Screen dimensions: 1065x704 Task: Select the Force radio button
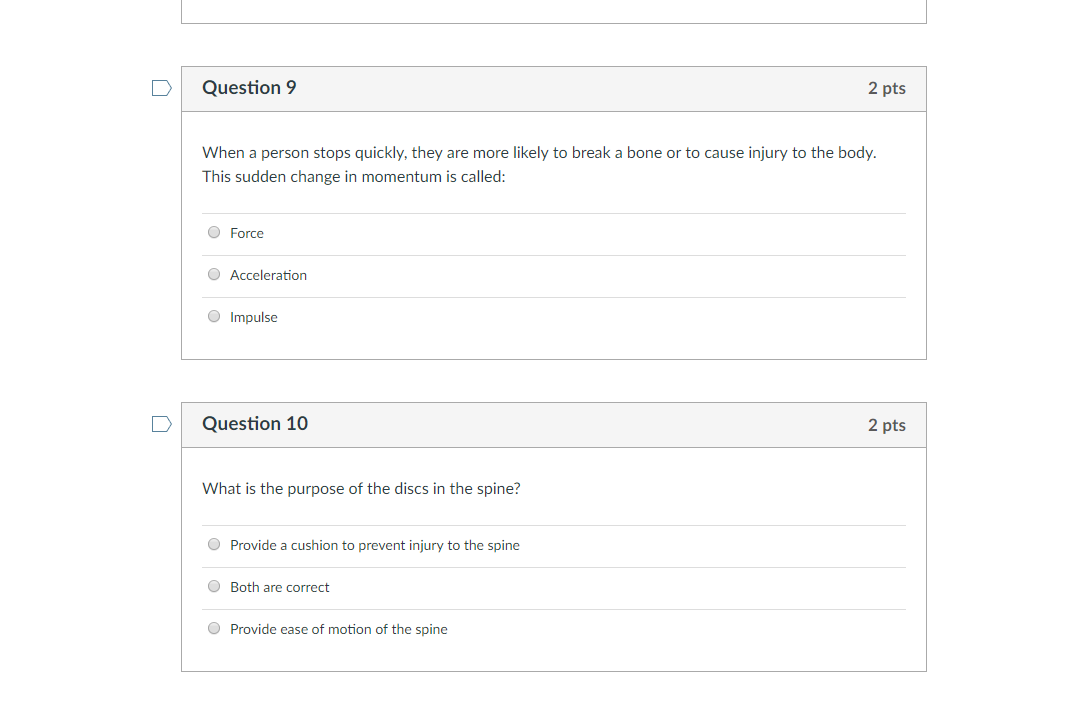[214, 232]
